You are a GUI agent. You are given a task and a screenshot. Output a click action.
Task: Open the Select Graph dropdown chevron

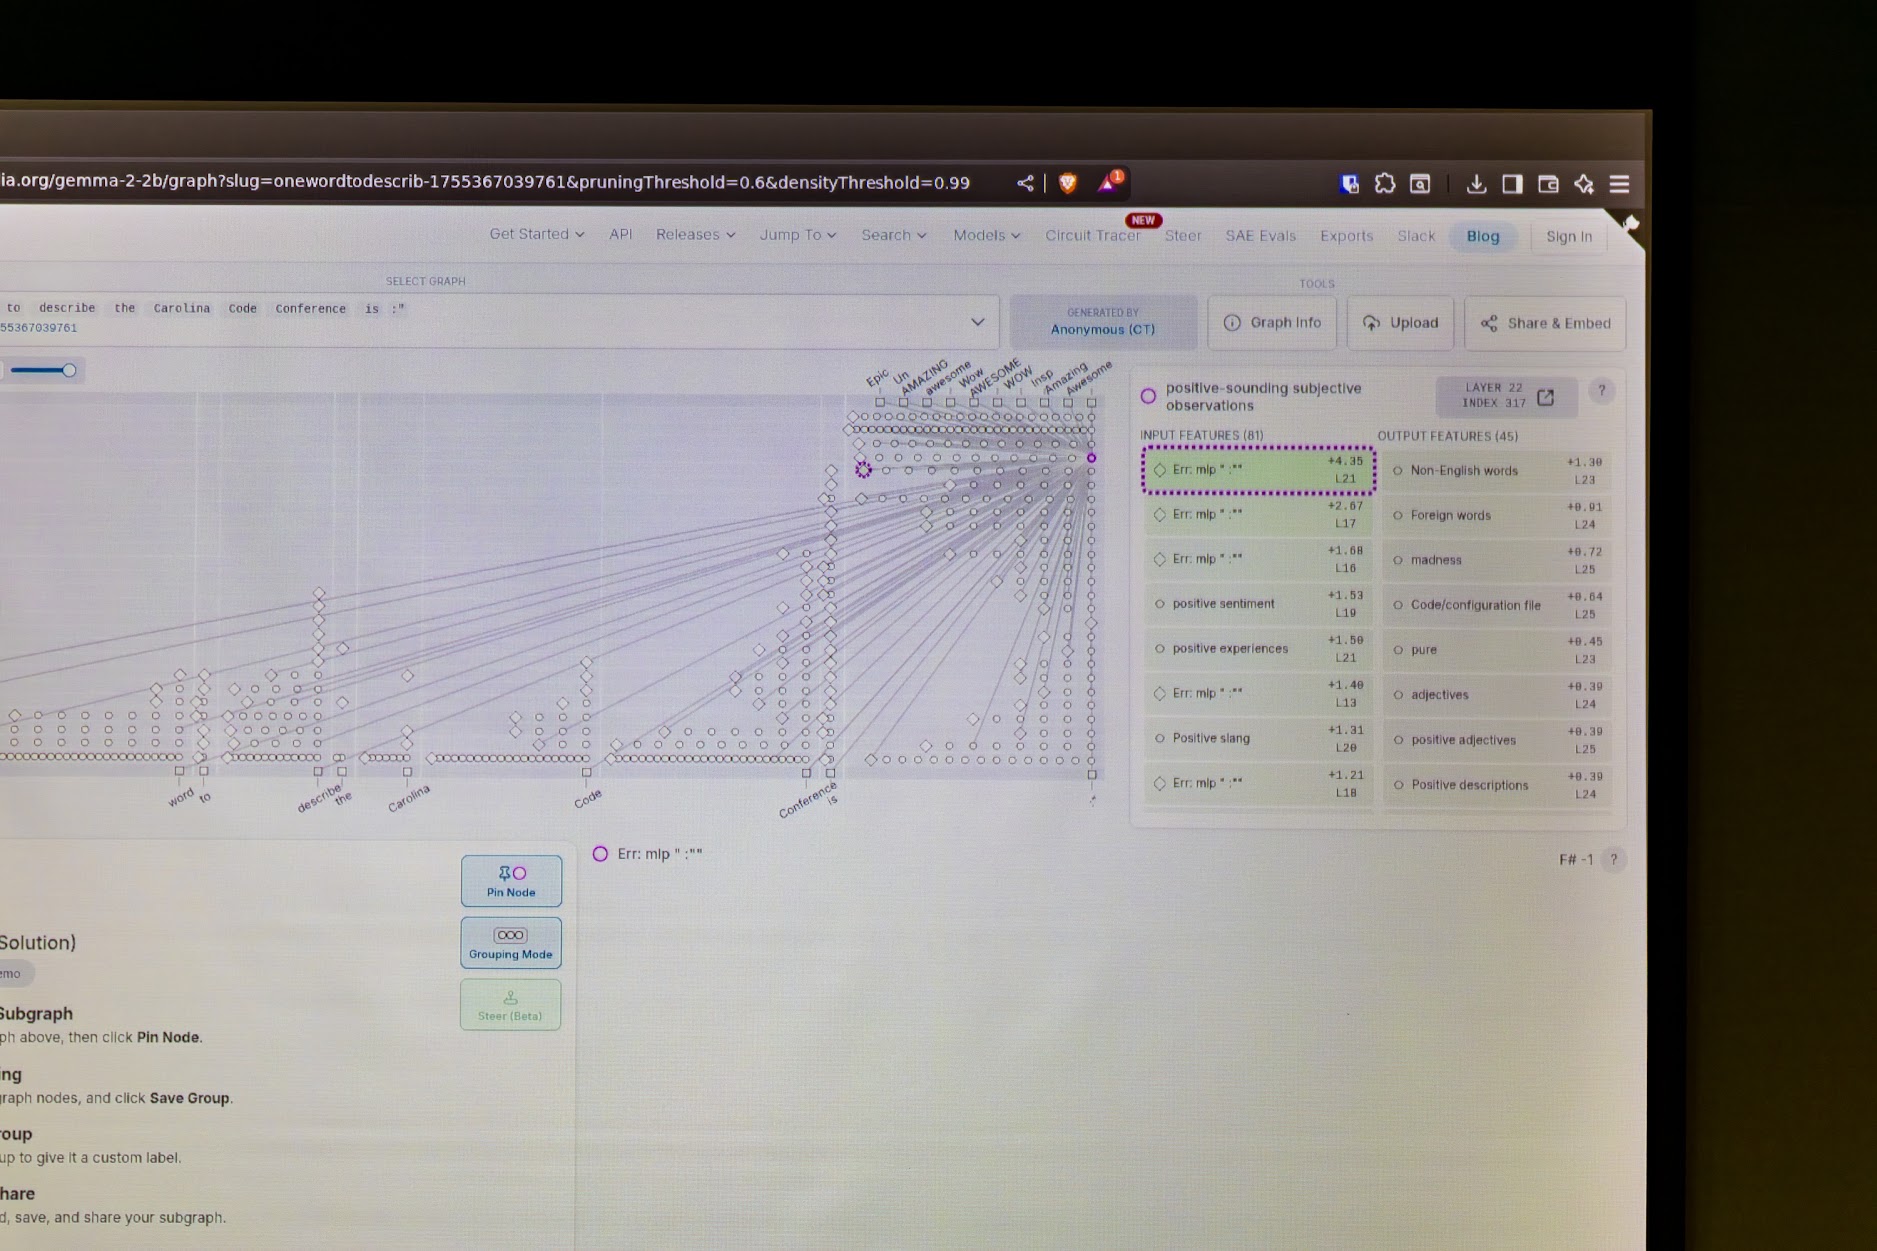click(x=978, y=322)
